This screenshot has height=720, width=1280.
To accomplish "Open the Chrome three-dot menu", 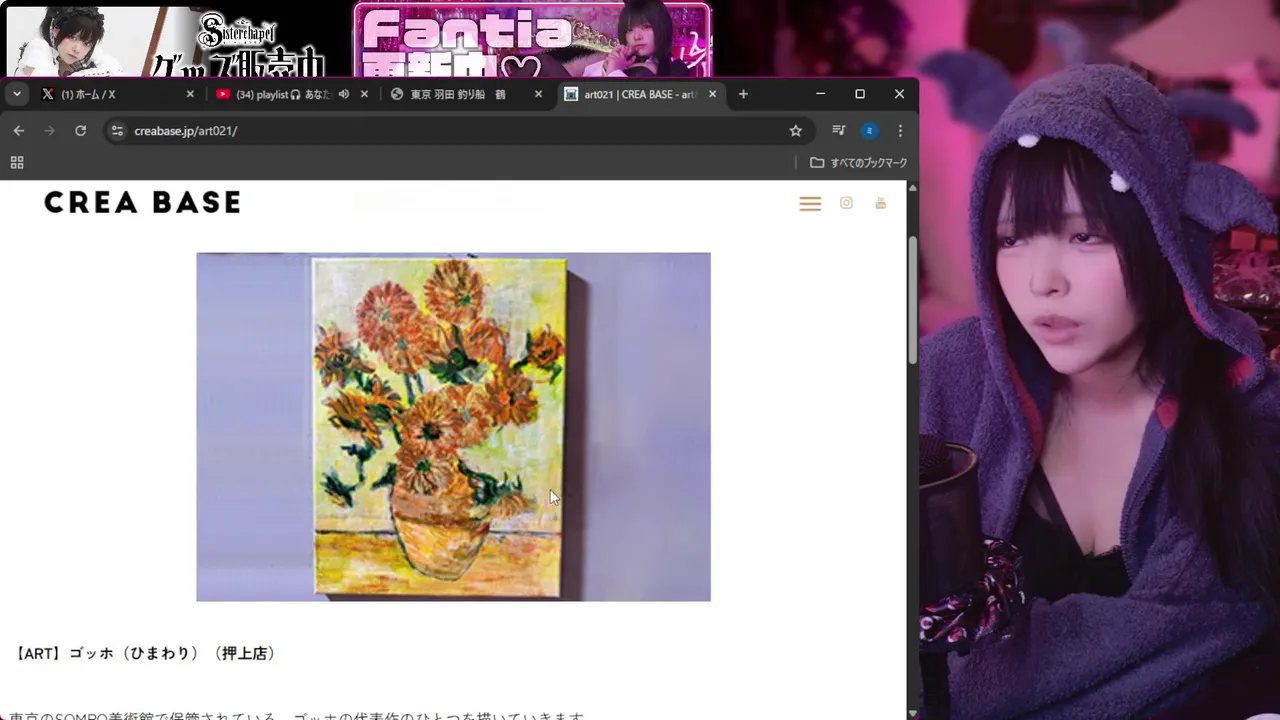I will 900,131.
